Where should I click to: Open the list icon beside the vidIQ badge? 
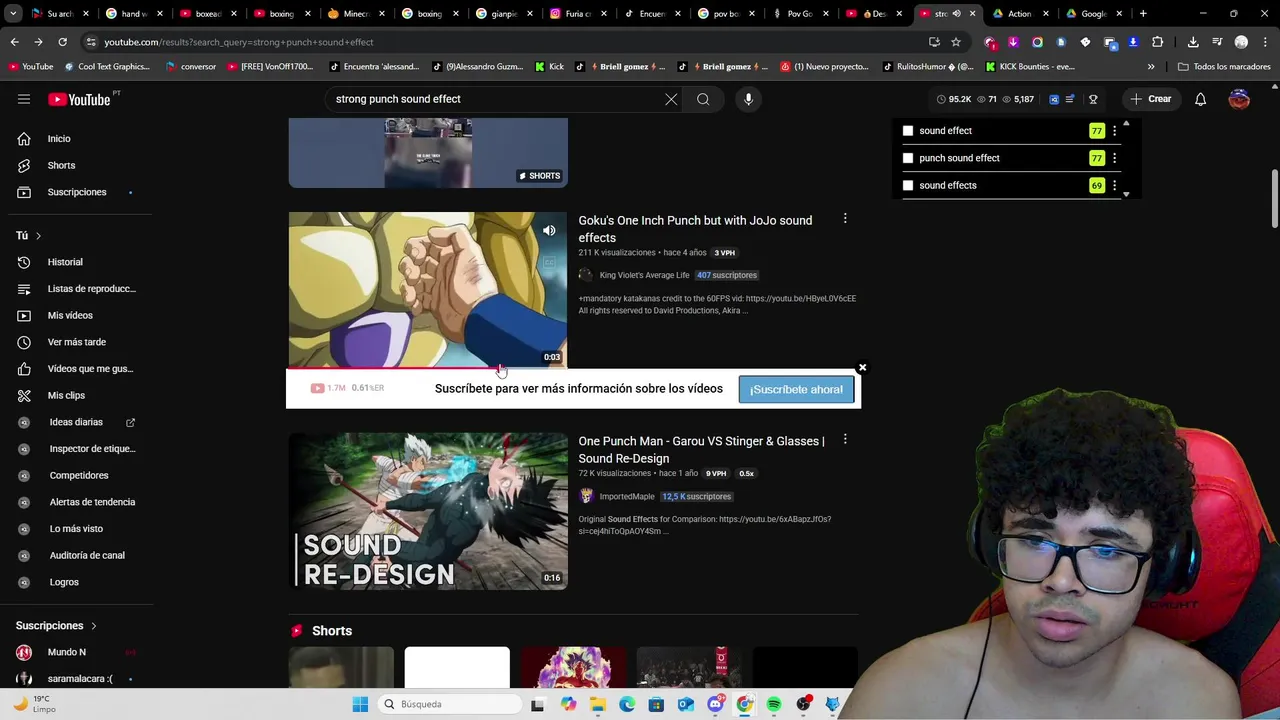click(1070, 99)
